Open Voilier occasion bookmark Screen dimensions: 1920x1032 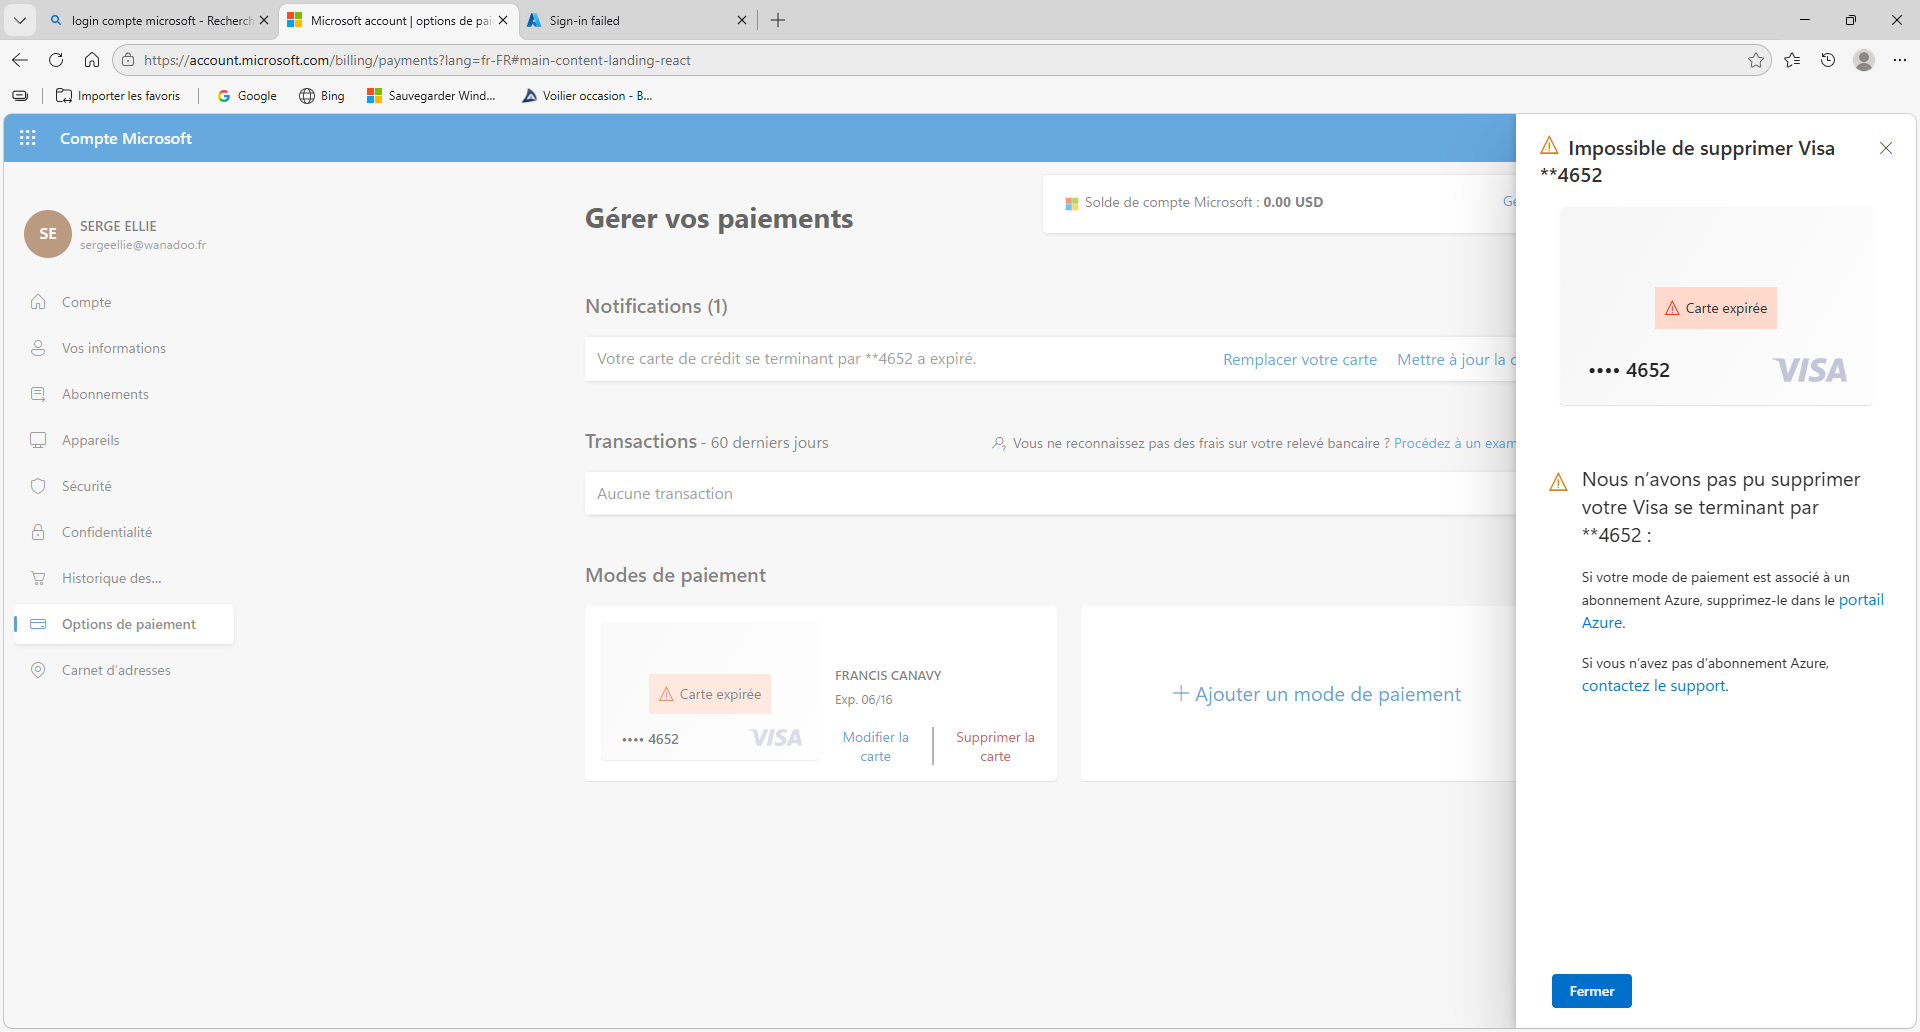[587, 96]
